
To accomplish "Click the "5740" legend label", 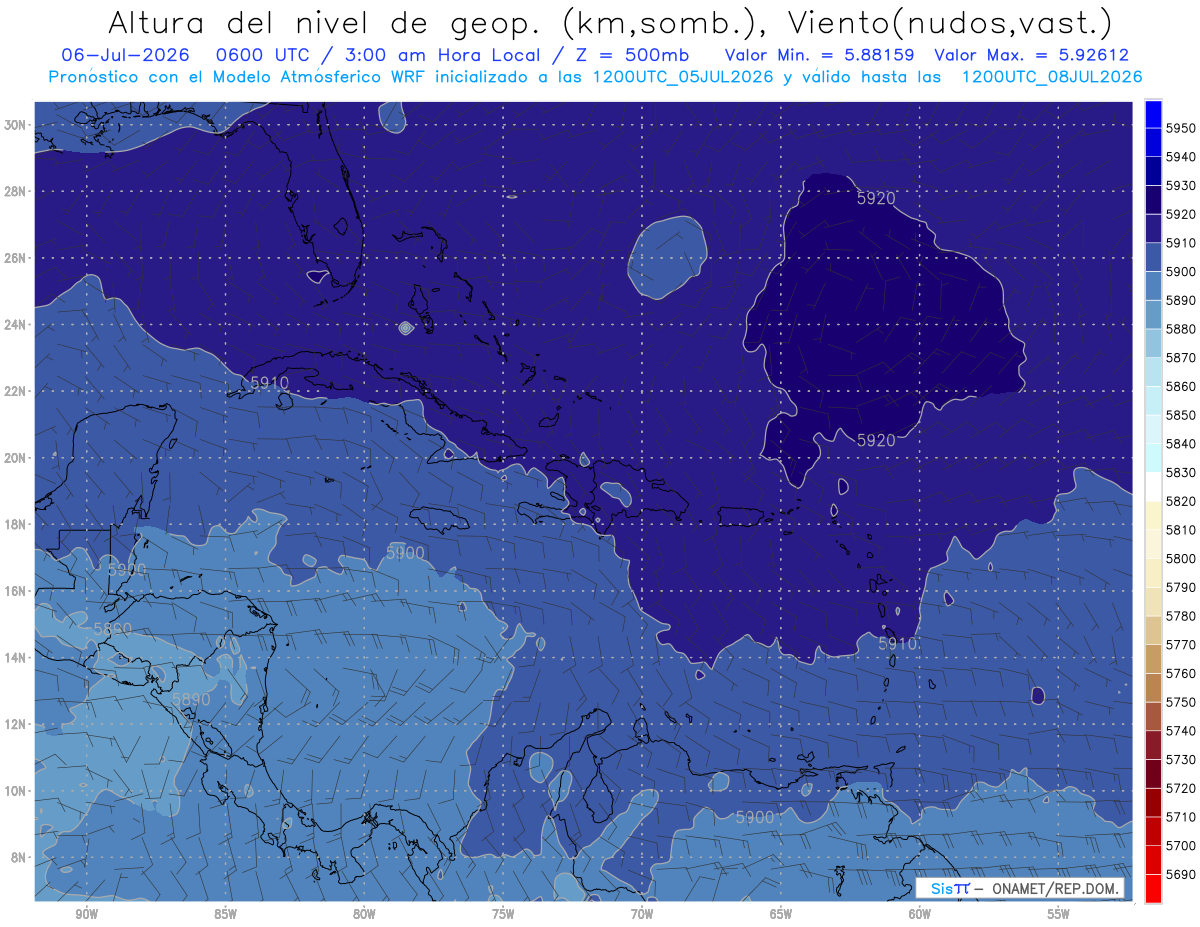I will point(1180,732).
